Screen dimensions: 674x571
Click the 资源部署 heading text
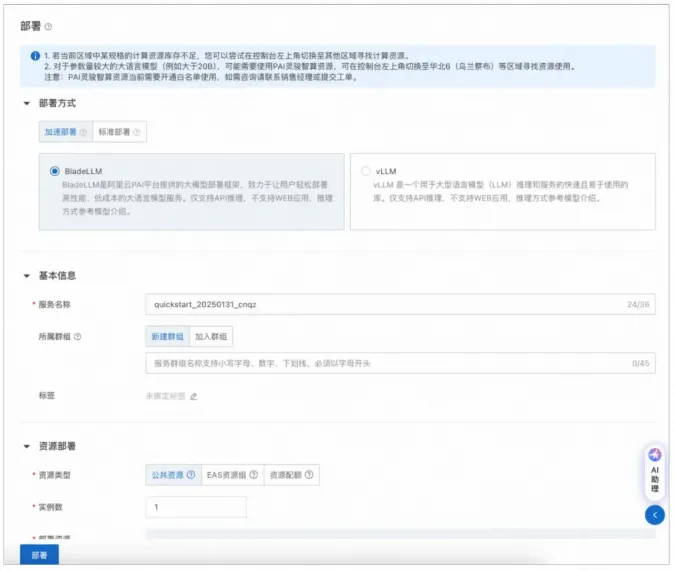click(57, 446)
